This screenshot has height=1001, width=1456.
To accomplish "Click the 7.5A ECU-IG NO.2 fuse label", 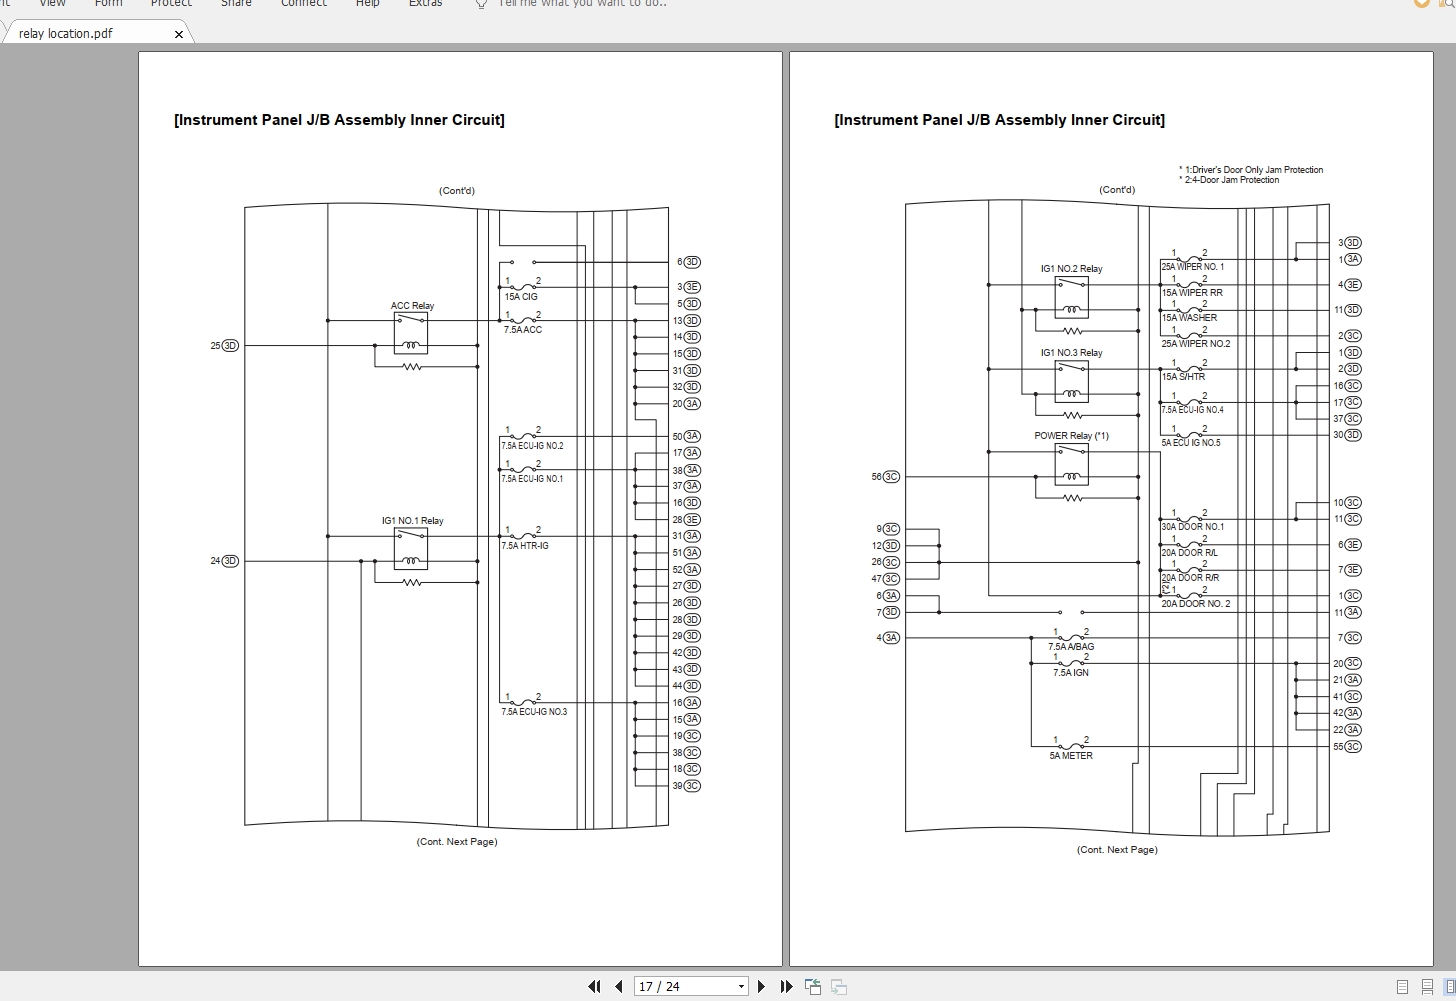I will 533,446.
